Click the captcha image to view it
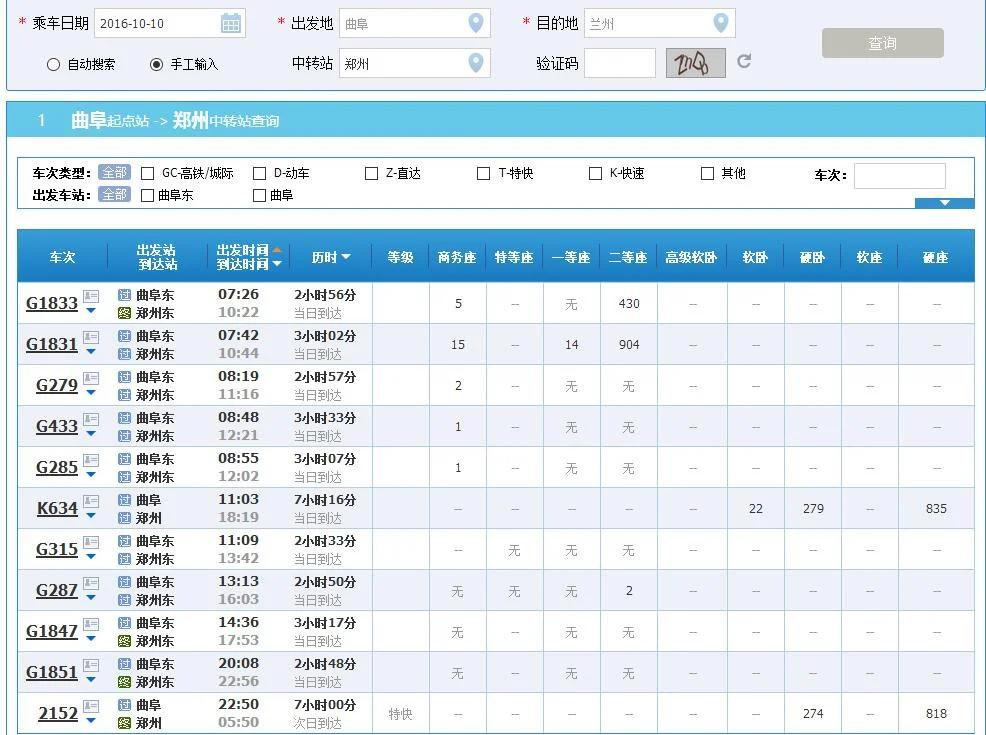The width and height of the screenshot is (986, 735). [695, 61]
